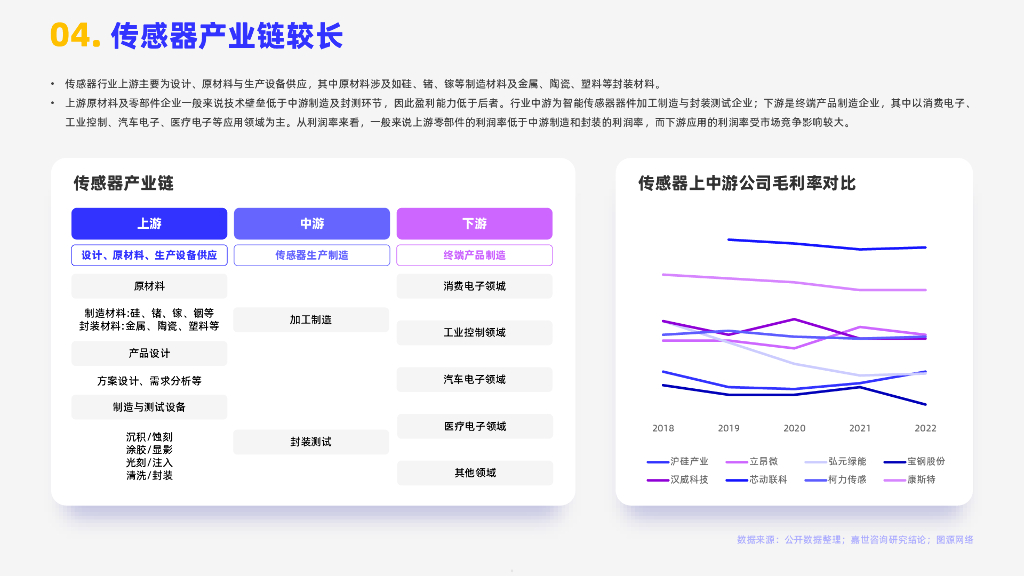Screen dimensions: 1024x576
Task: Click the purple '下游' header block
Action: (x=474, y=223)
